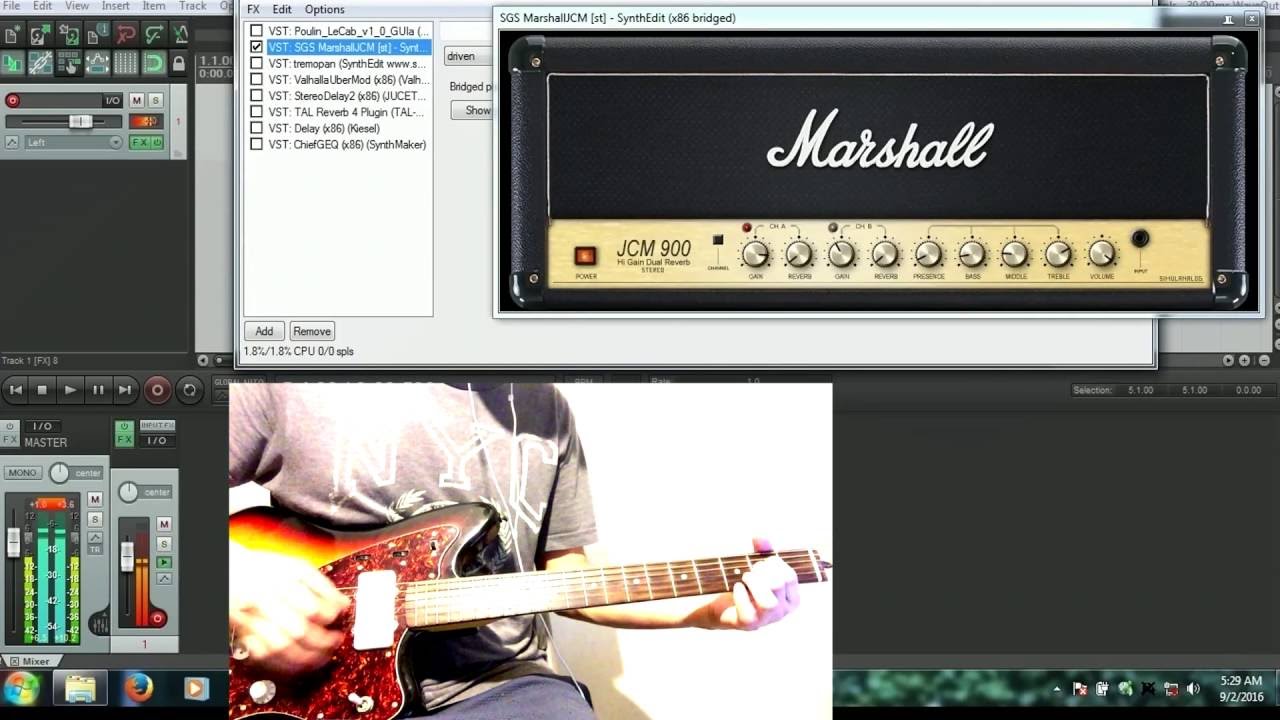The height and width of the screenshot is (720, 1280).
Task: Enable ChiefGEQ plugin checkbox
Action: pyautogui.click(x=257, y=144)
